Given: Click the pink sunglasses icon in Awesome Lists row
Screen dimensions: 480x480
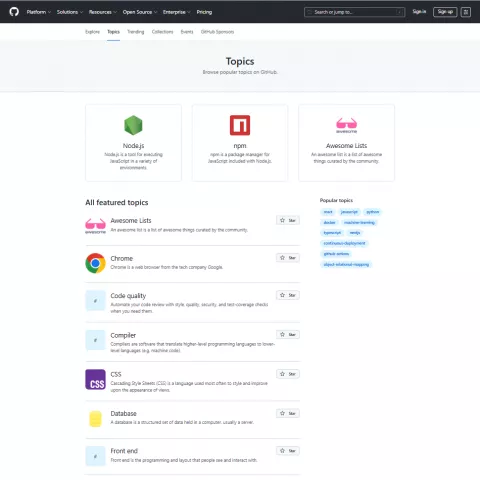Looking at the screenshot, I should [x=95, y=226].
